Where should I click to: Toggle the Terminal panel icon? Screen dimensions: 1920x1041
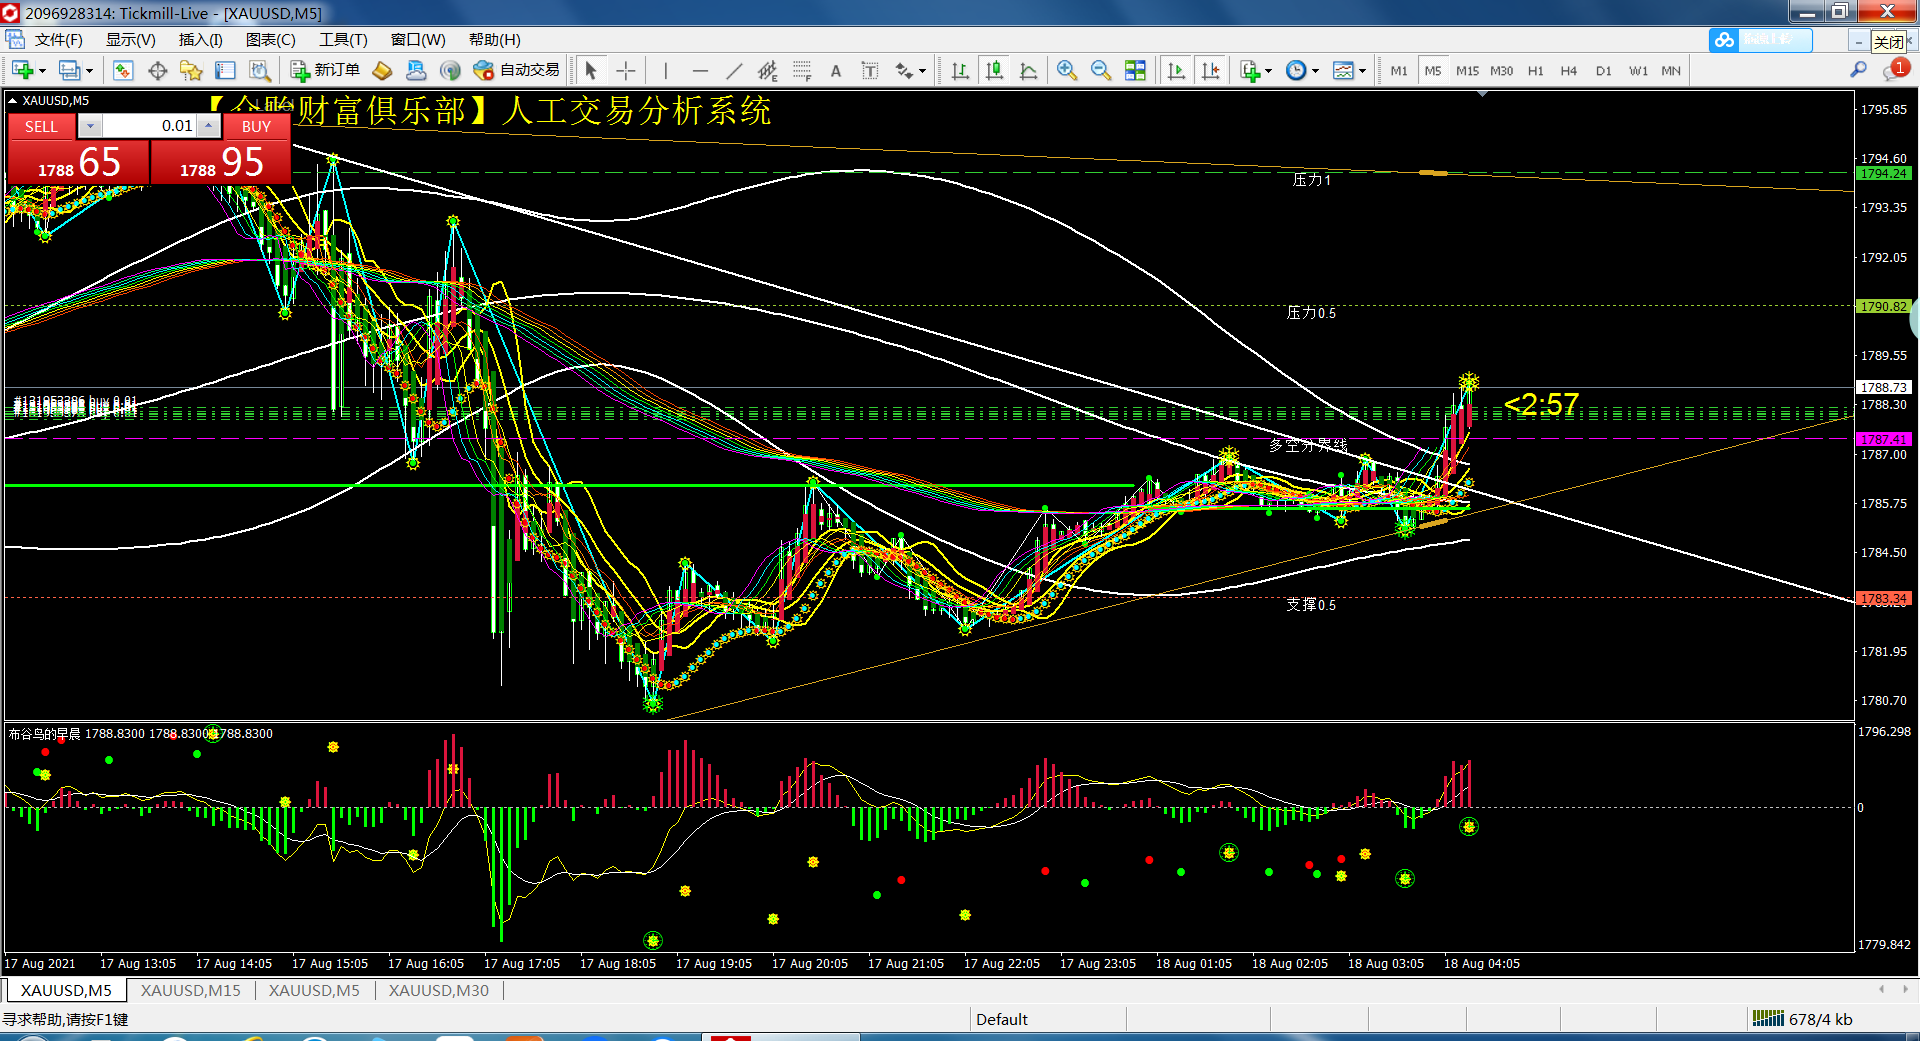pyautogui.click(x=225, y=70)
